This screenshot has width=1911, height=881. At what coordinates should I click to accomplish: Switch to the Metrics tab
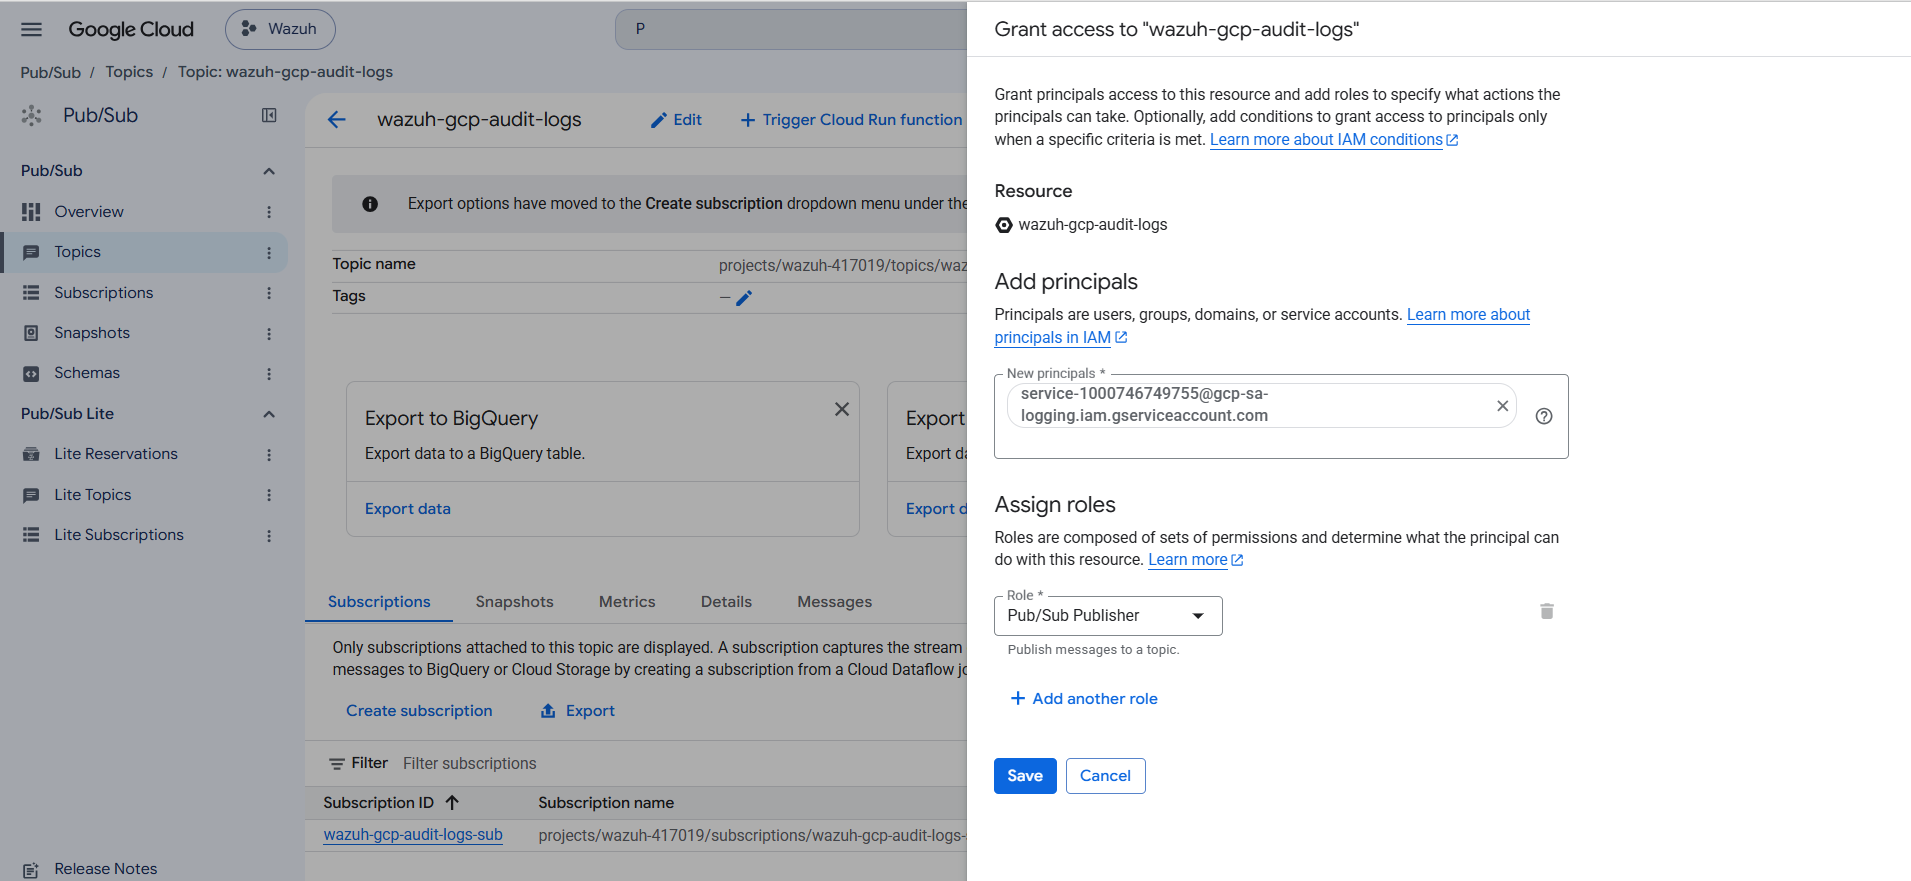[x=627, y=602]
